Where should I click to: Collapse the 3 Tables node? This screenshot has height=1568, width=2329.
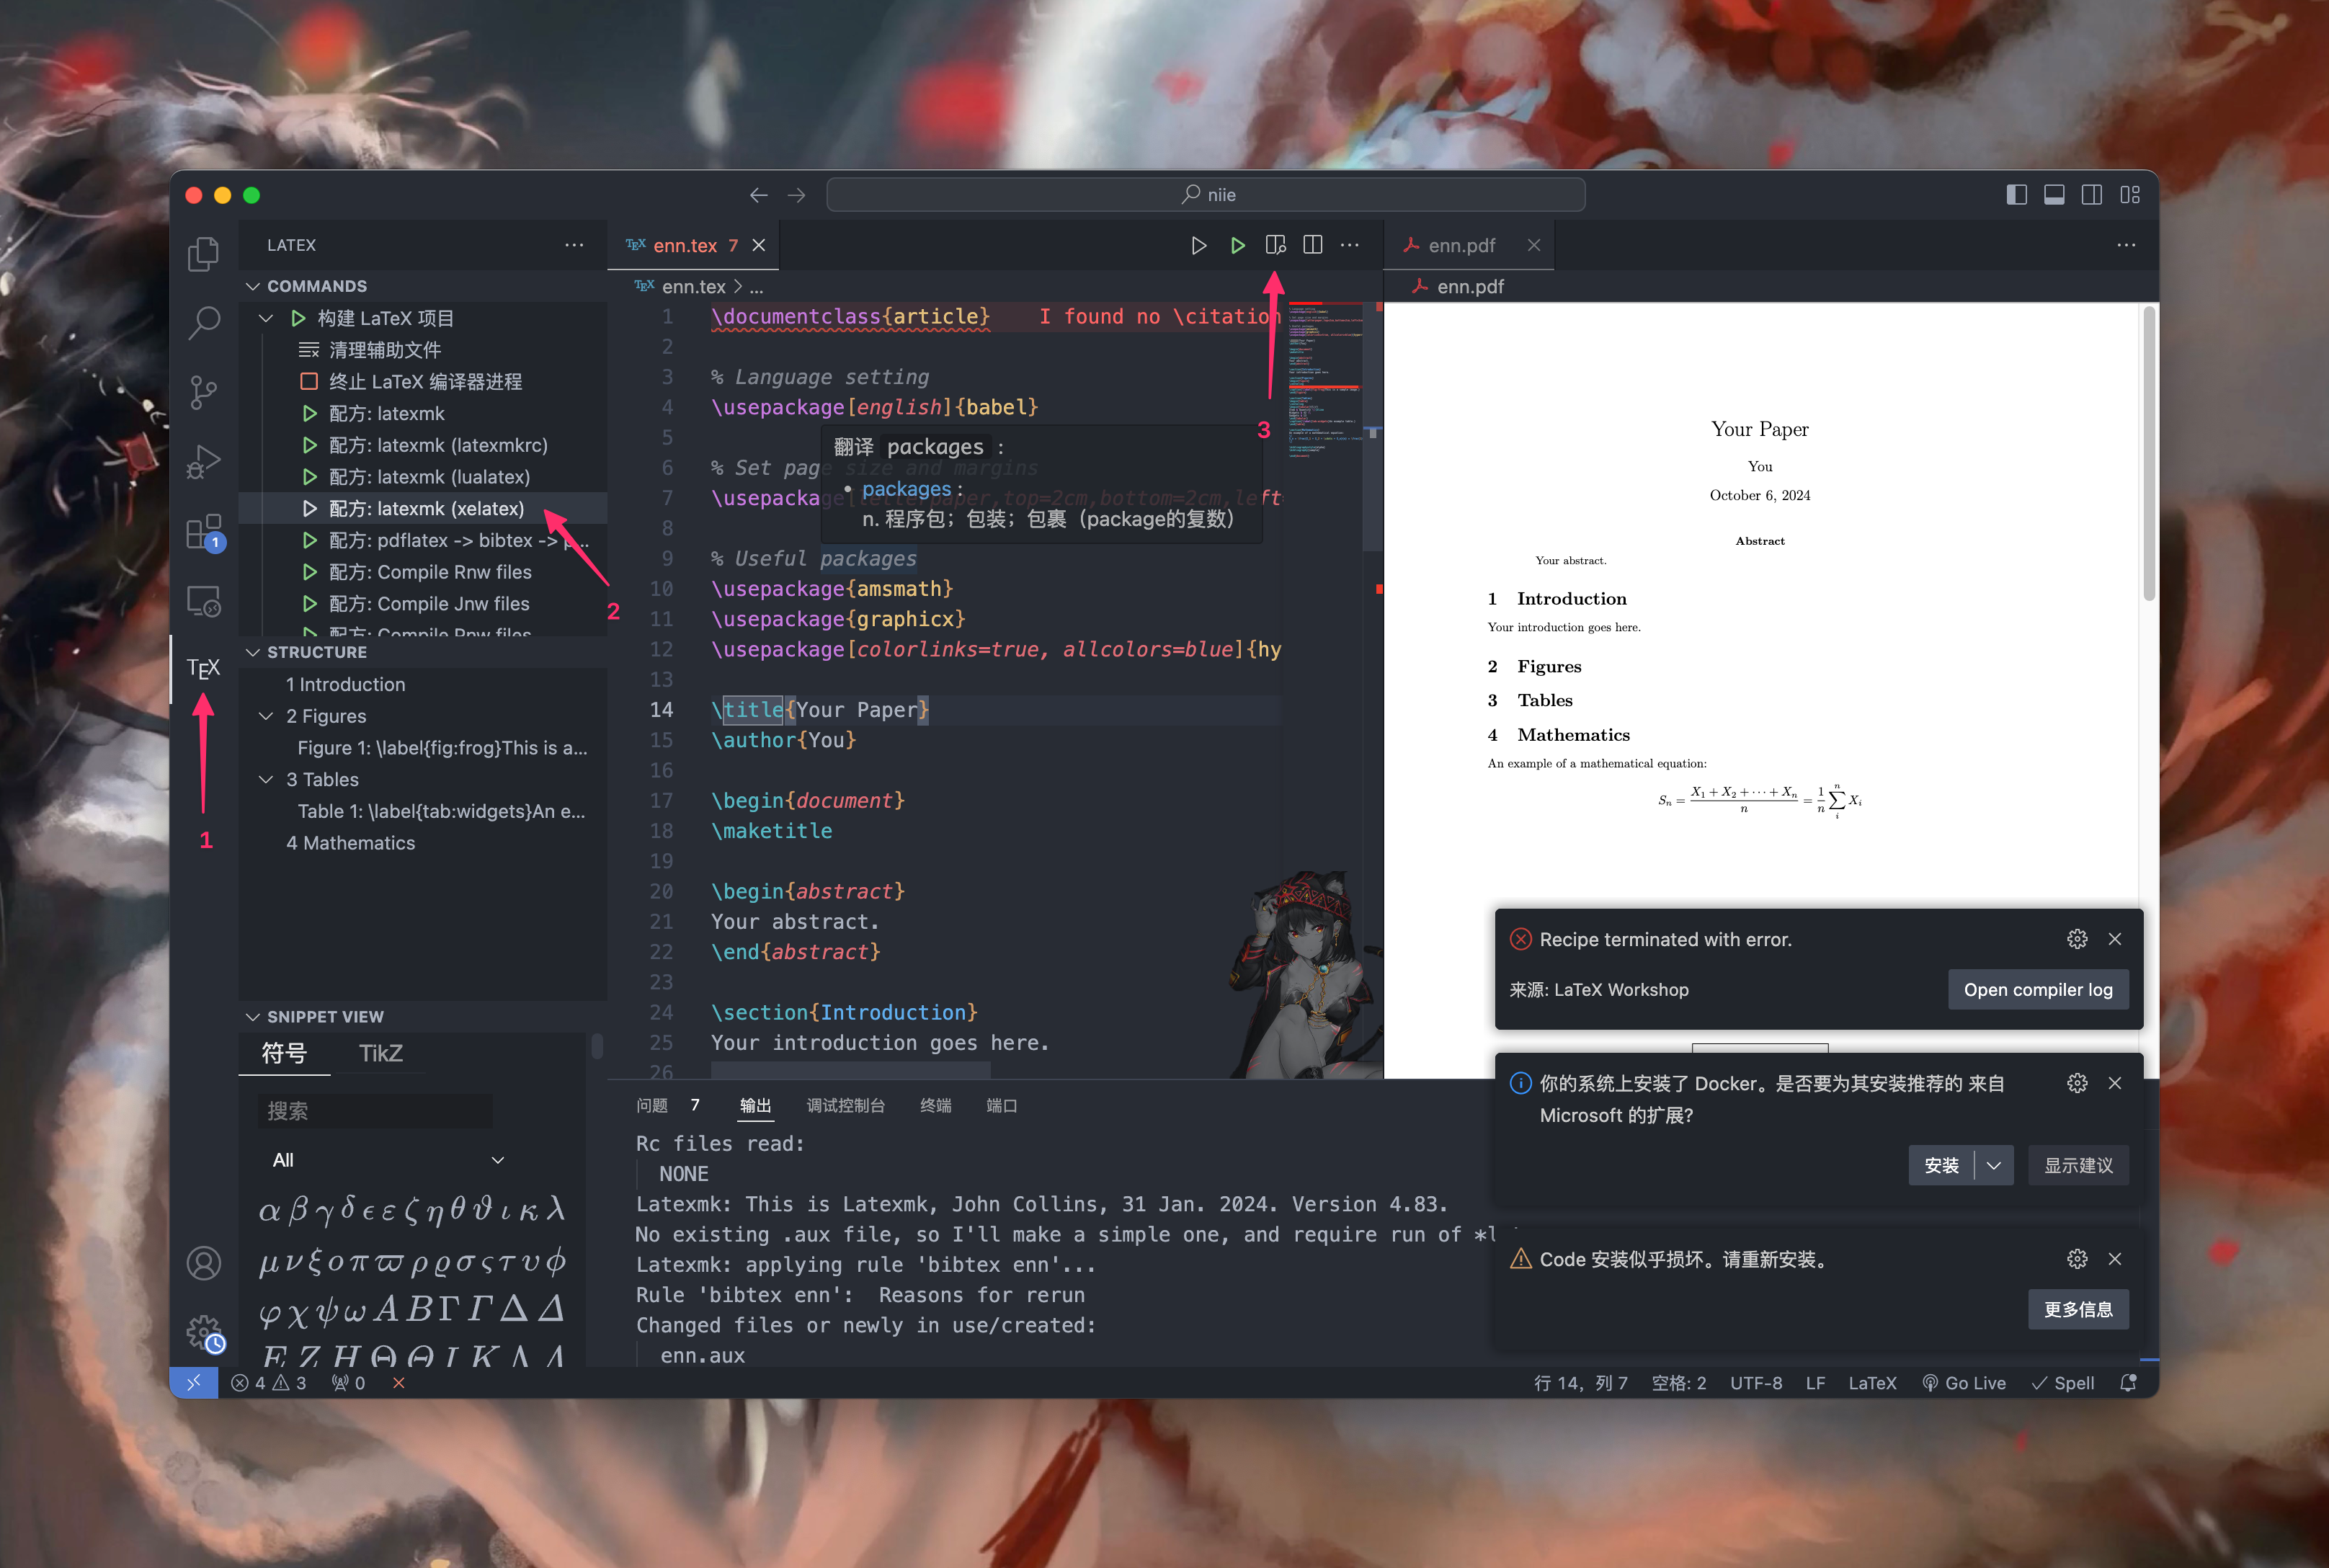266,779
